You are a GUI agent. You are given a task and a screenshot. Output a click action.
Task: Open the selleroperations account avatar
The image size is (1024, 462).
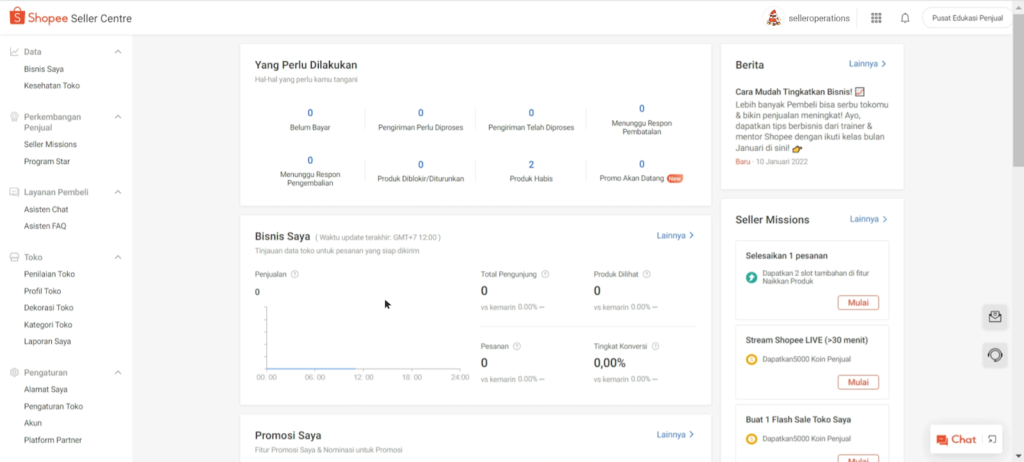coord(773,18)
